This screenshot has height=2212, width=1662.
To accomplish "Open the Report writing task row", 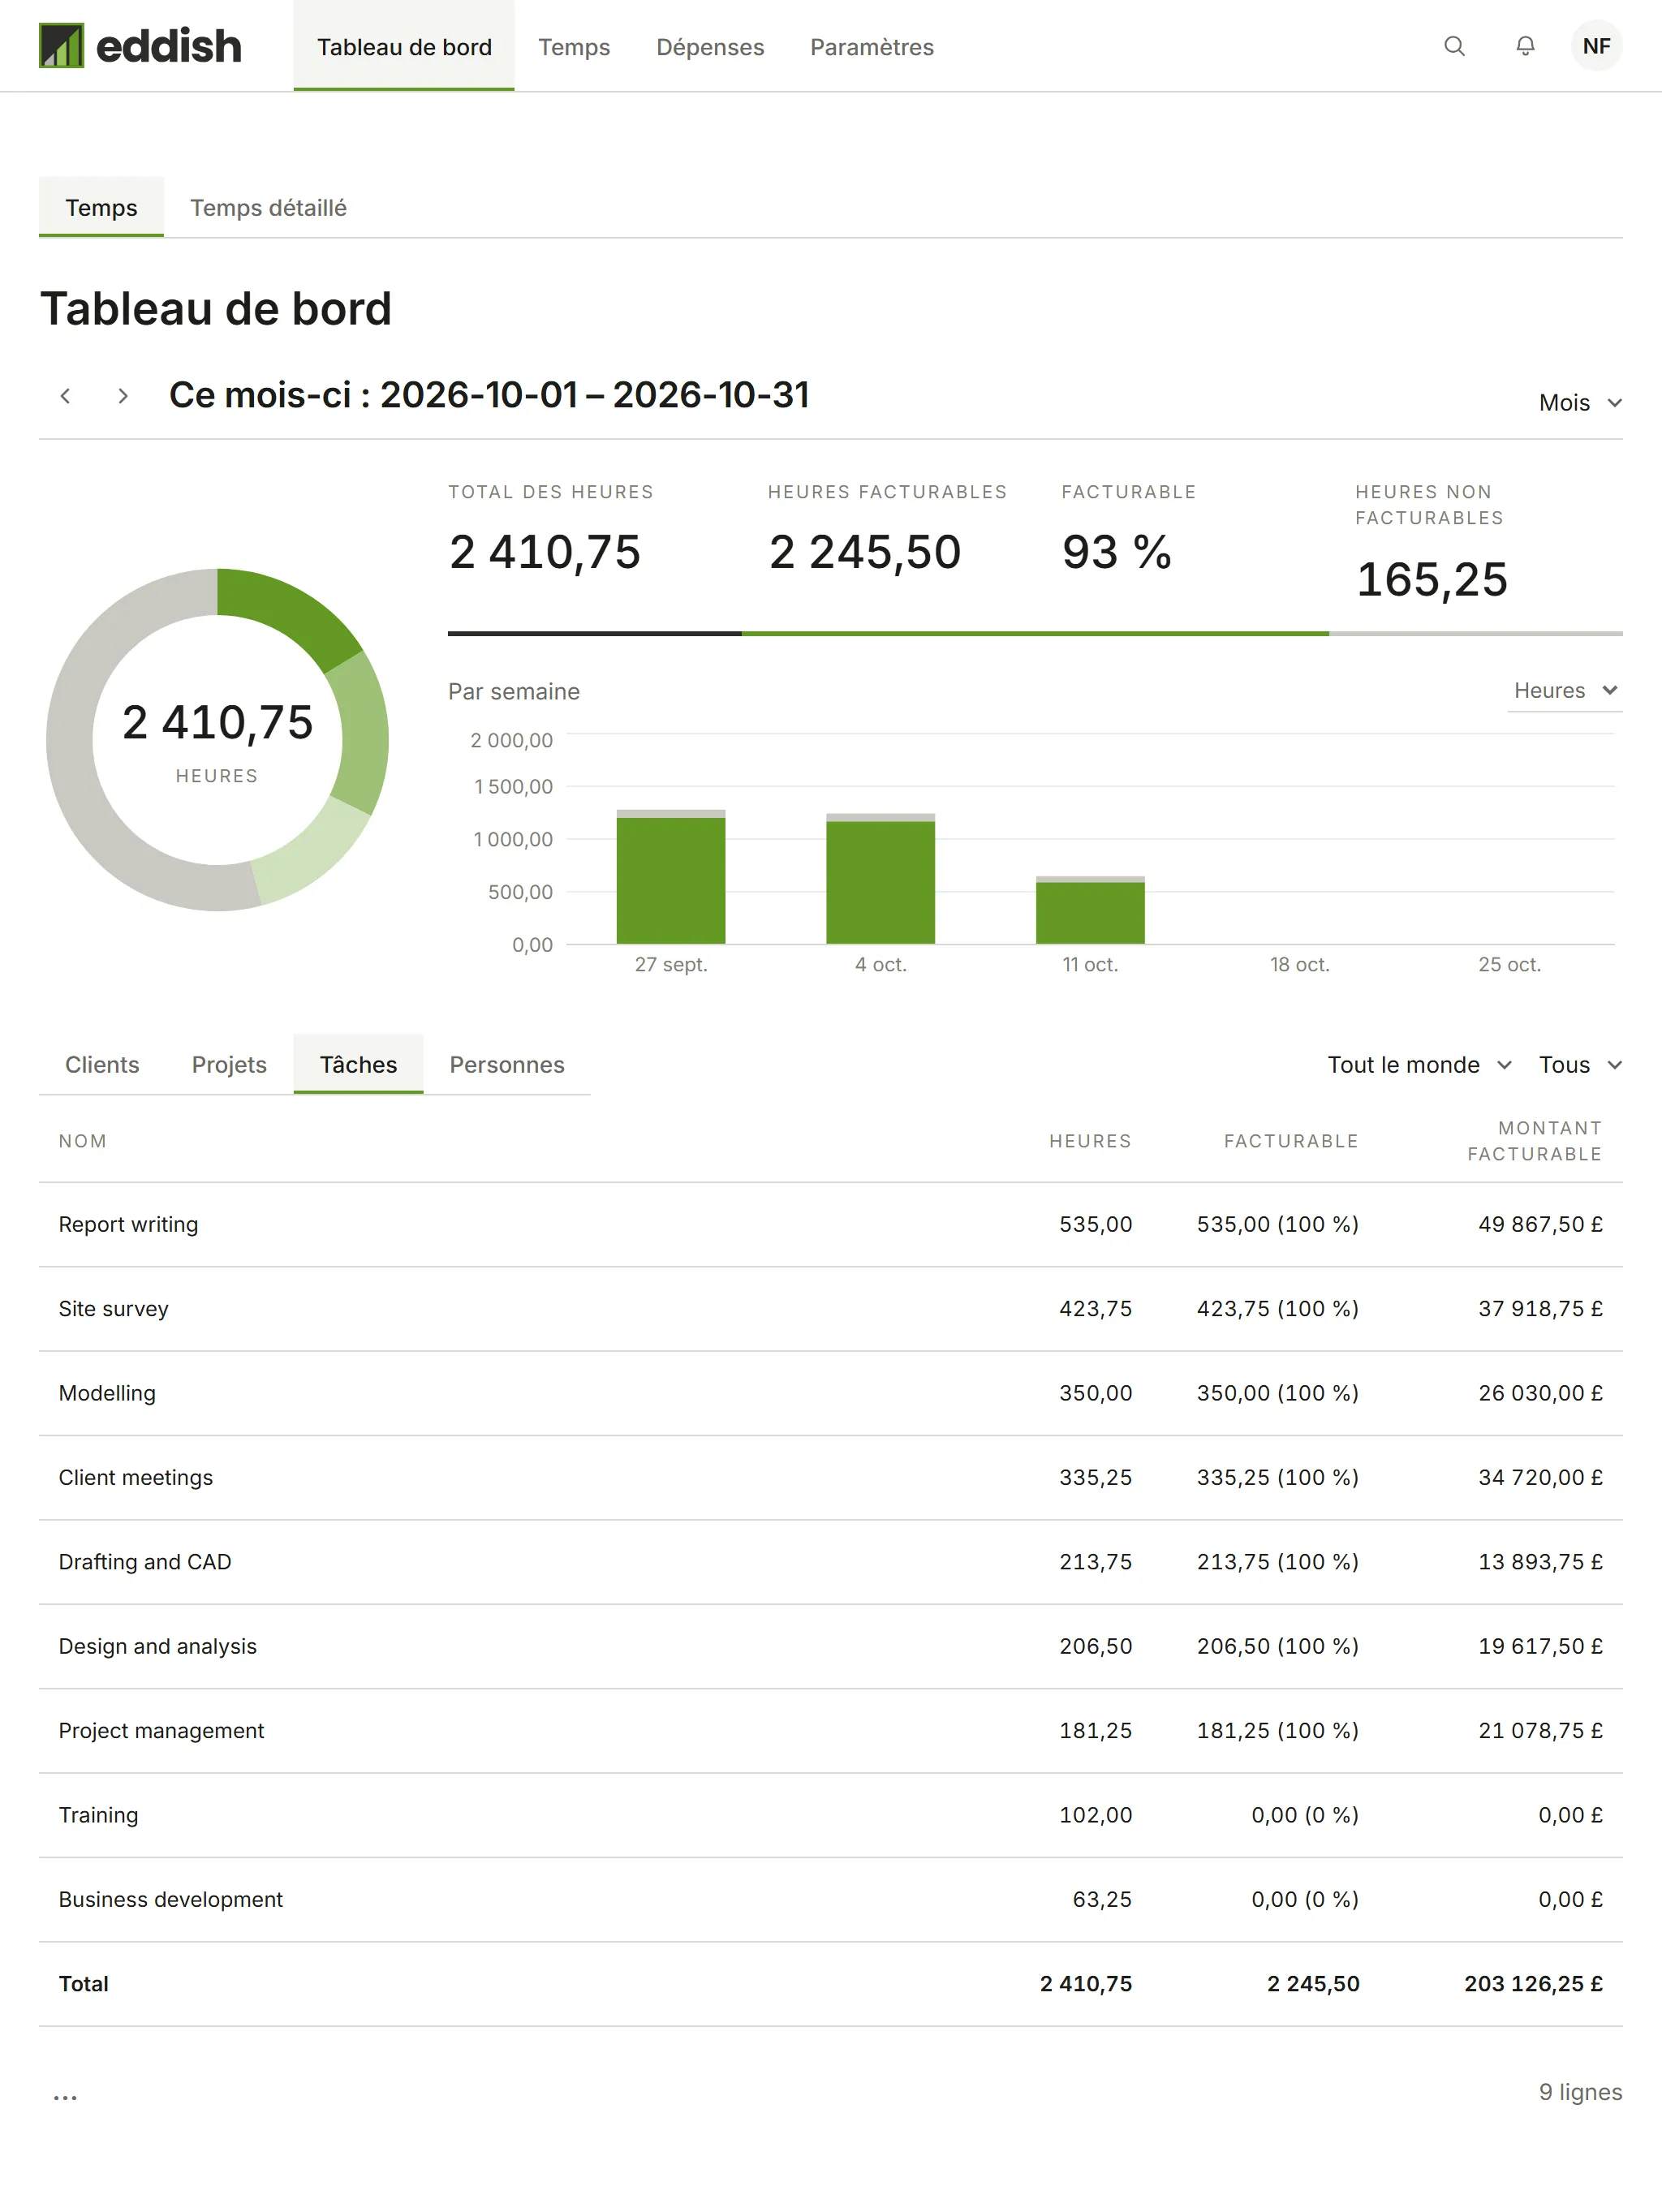I will pyautogui.click(x=830, y=1225).
